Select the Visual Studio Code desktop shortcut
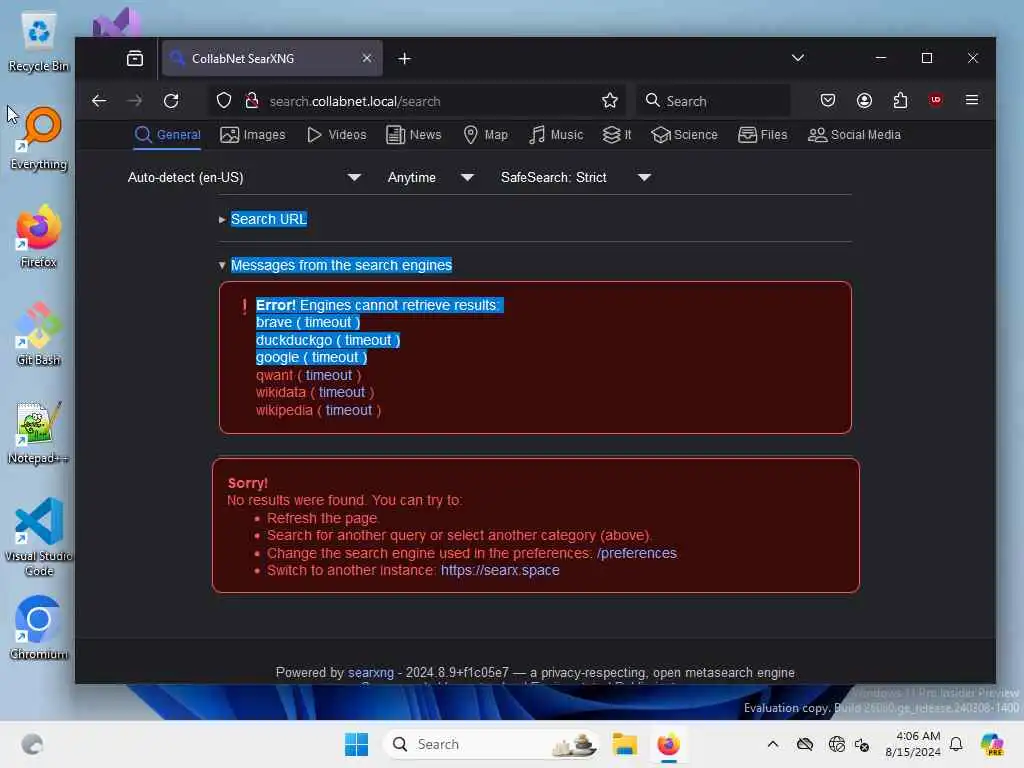The width and height of the screenshot is (1024, 768). click(x=39, y=537)
